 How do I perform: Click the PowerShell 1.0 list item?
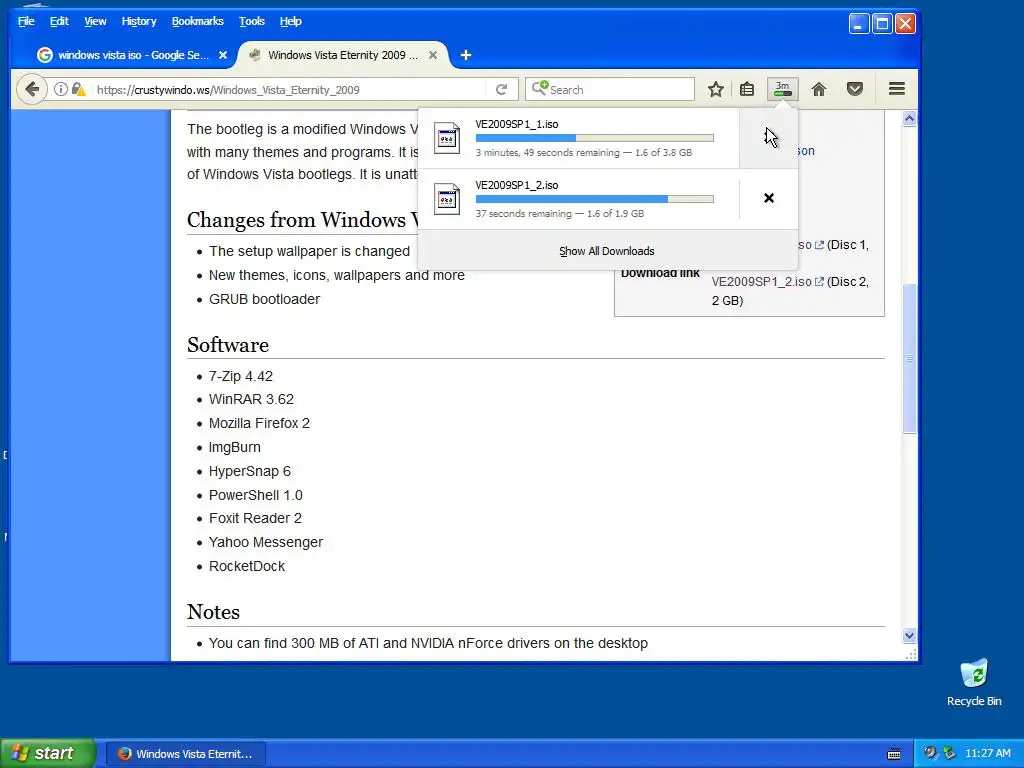255,496
